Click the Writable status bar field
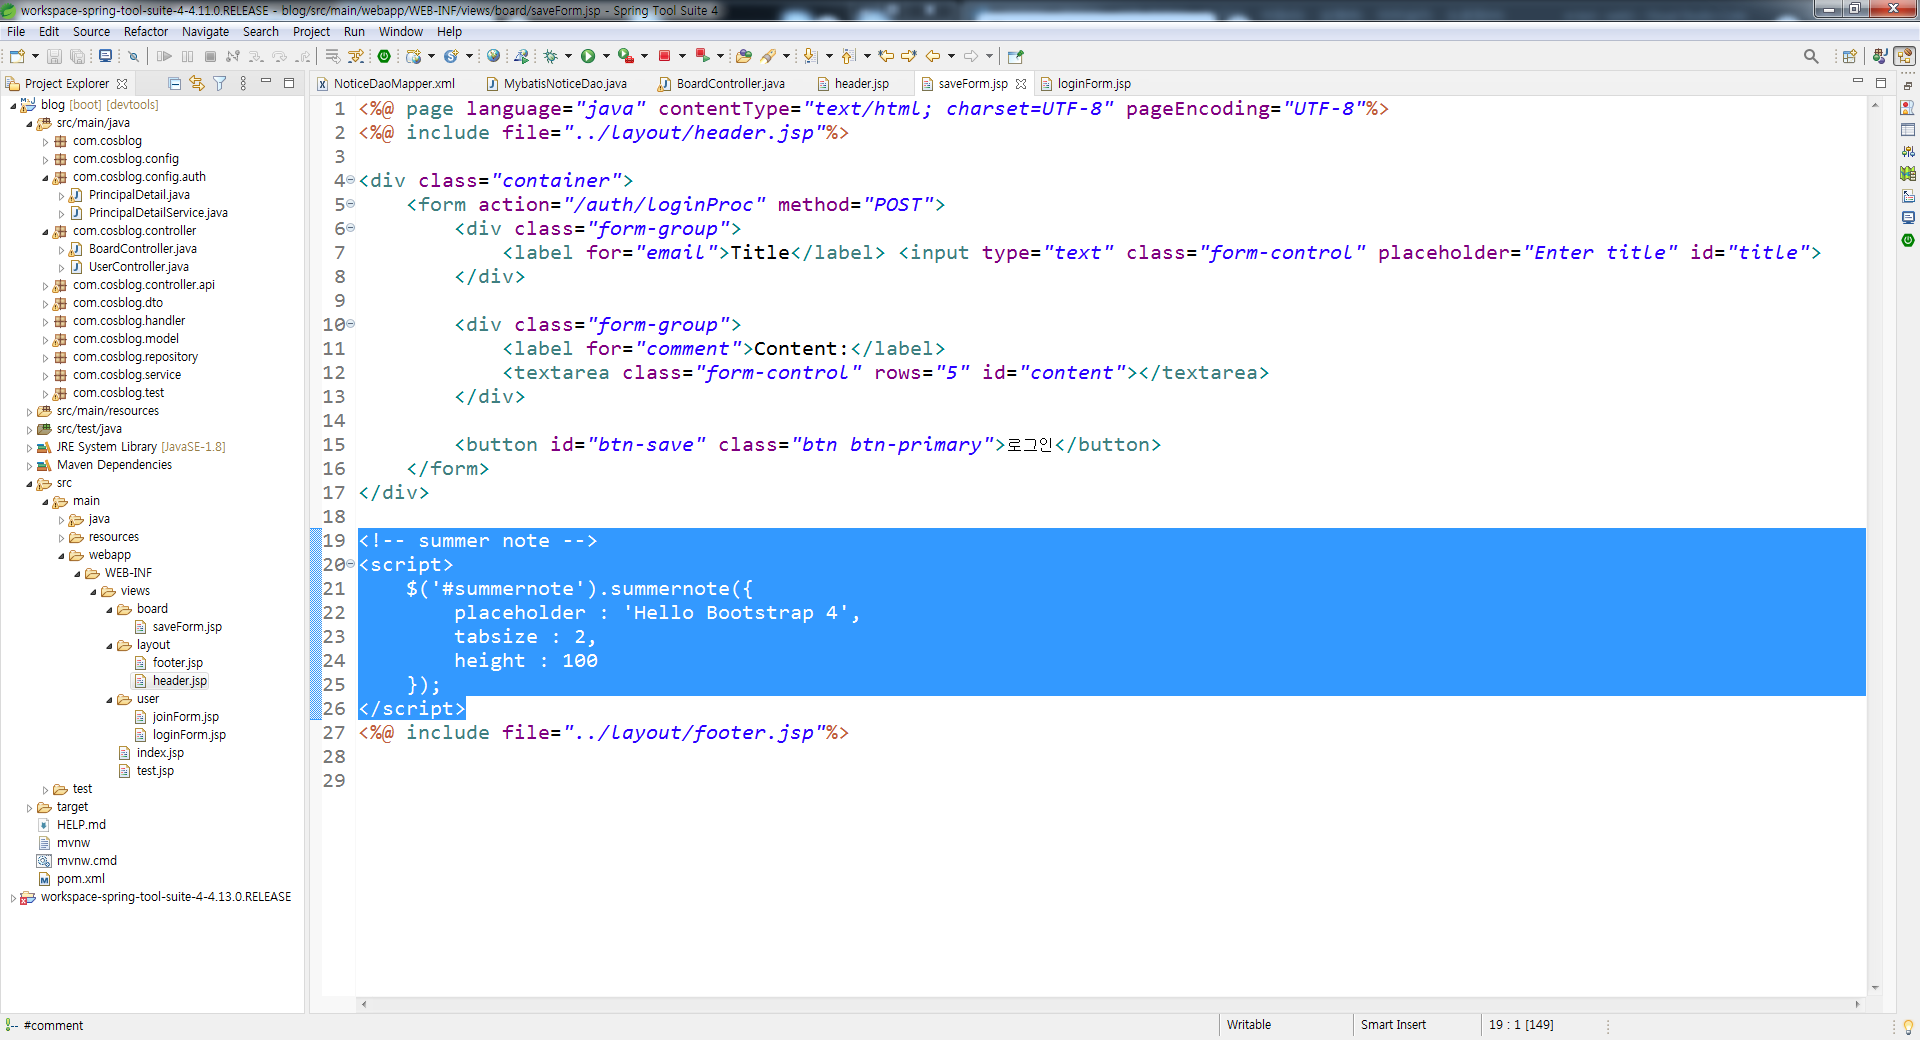1920x1040 pixels. click(1249, 1025)
